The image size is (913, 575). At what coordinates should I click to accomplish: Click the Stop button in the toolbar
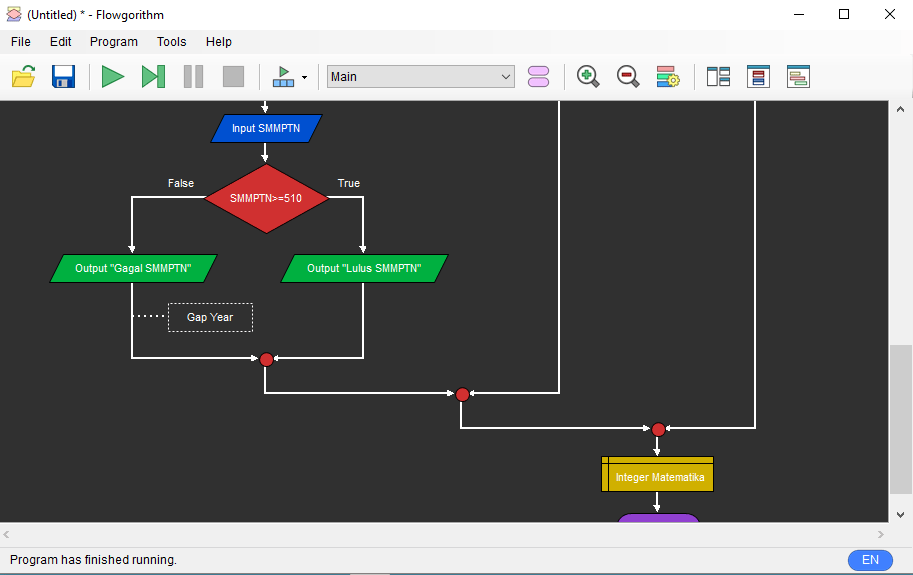233,77
